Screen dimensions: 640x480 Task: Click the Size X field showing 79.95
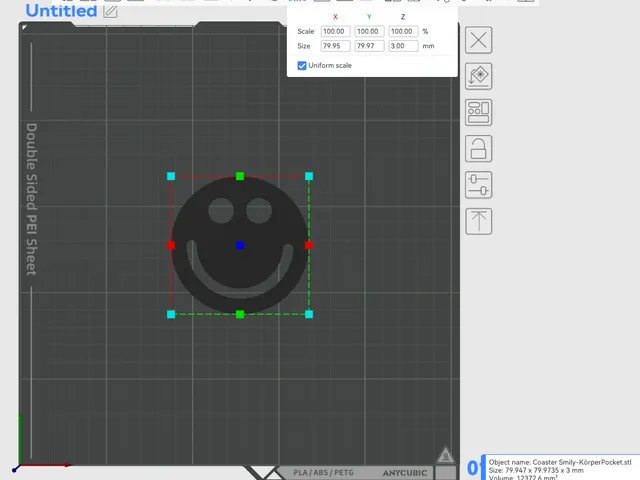point(335,46)
